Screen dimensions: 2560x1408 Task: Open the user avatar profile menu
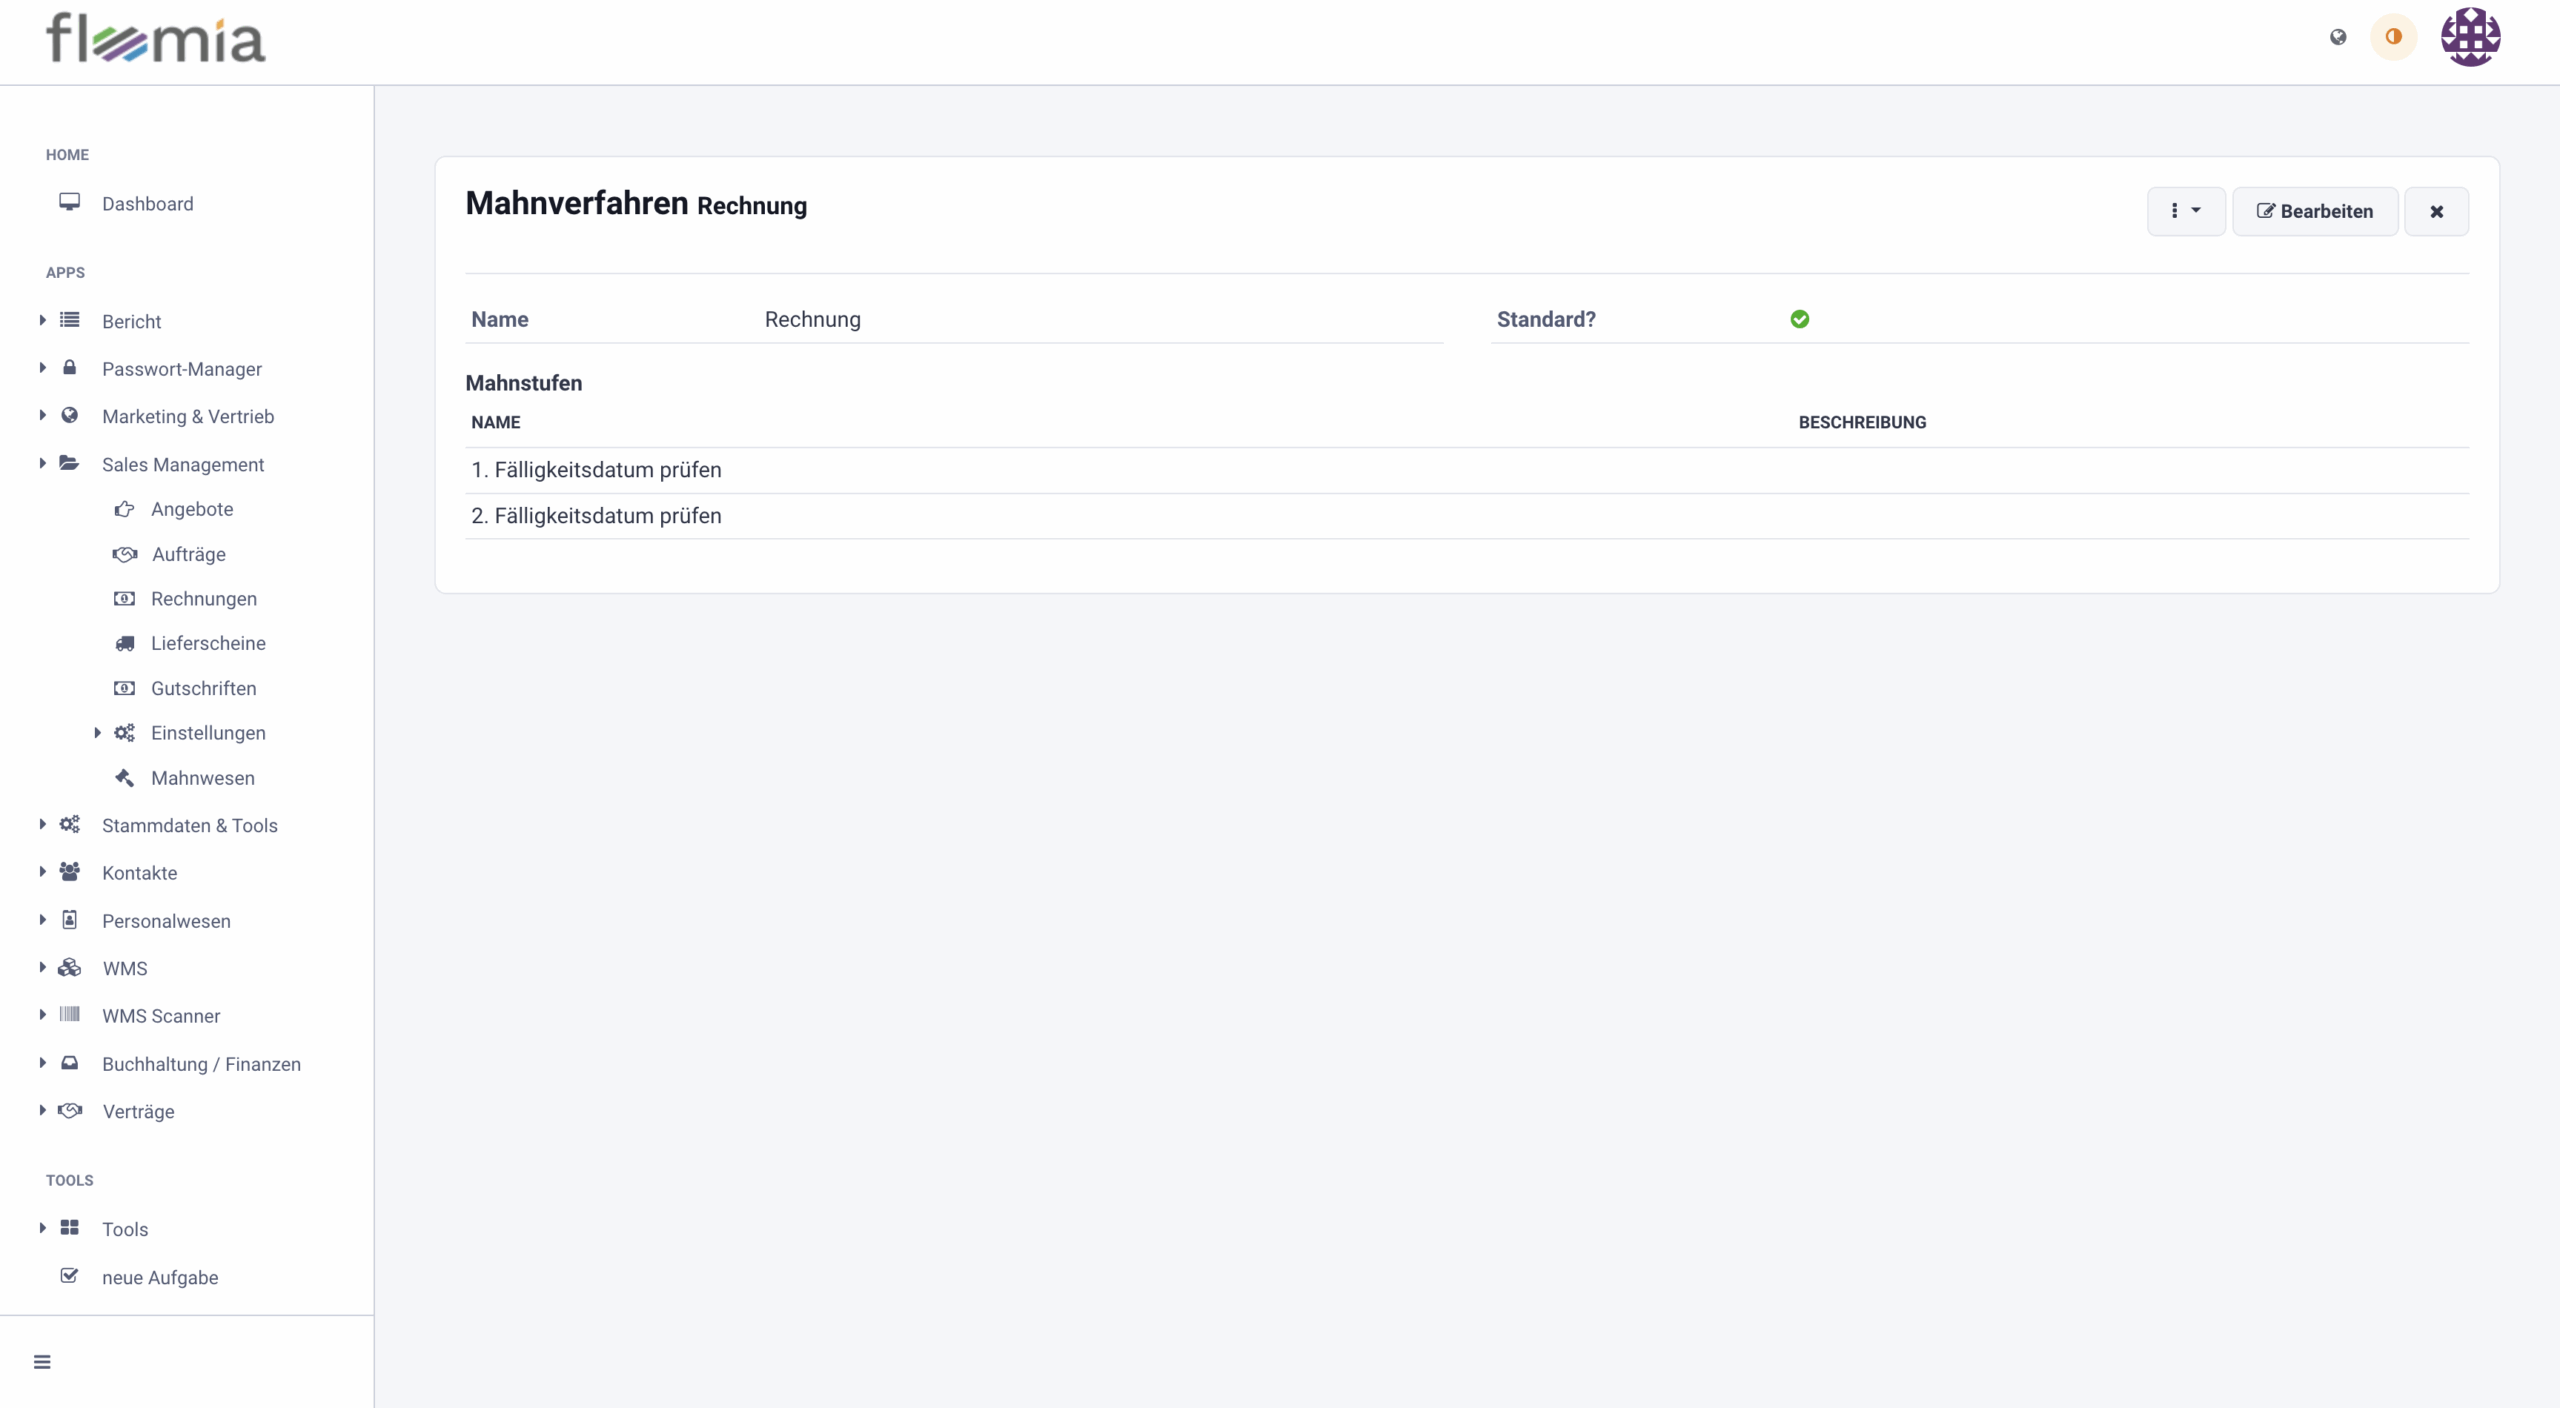tap(2470, 37)
